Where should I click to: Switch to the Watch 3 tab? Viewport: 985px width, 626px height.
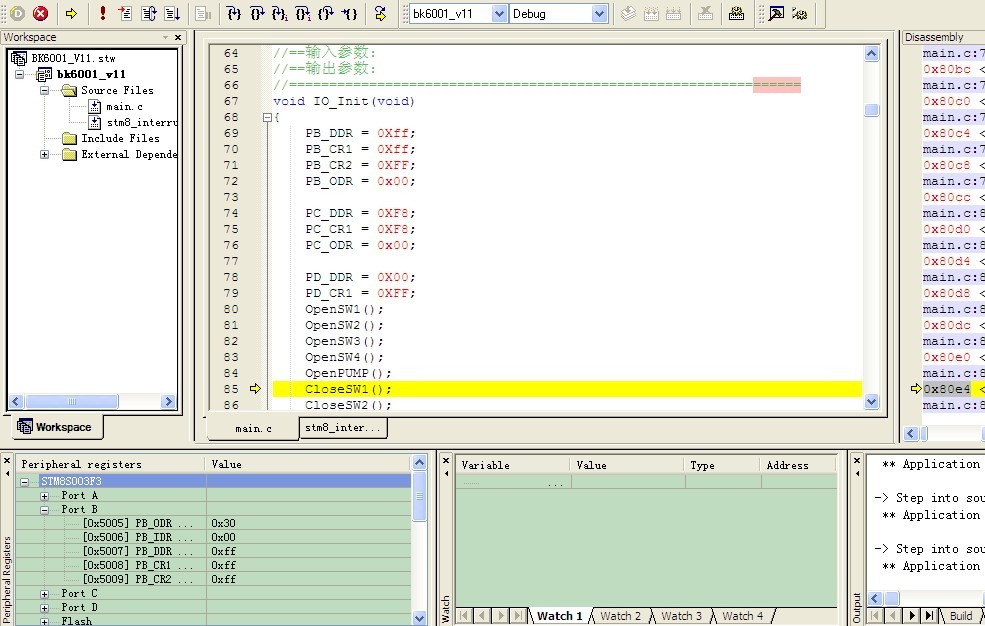(681, 616)
